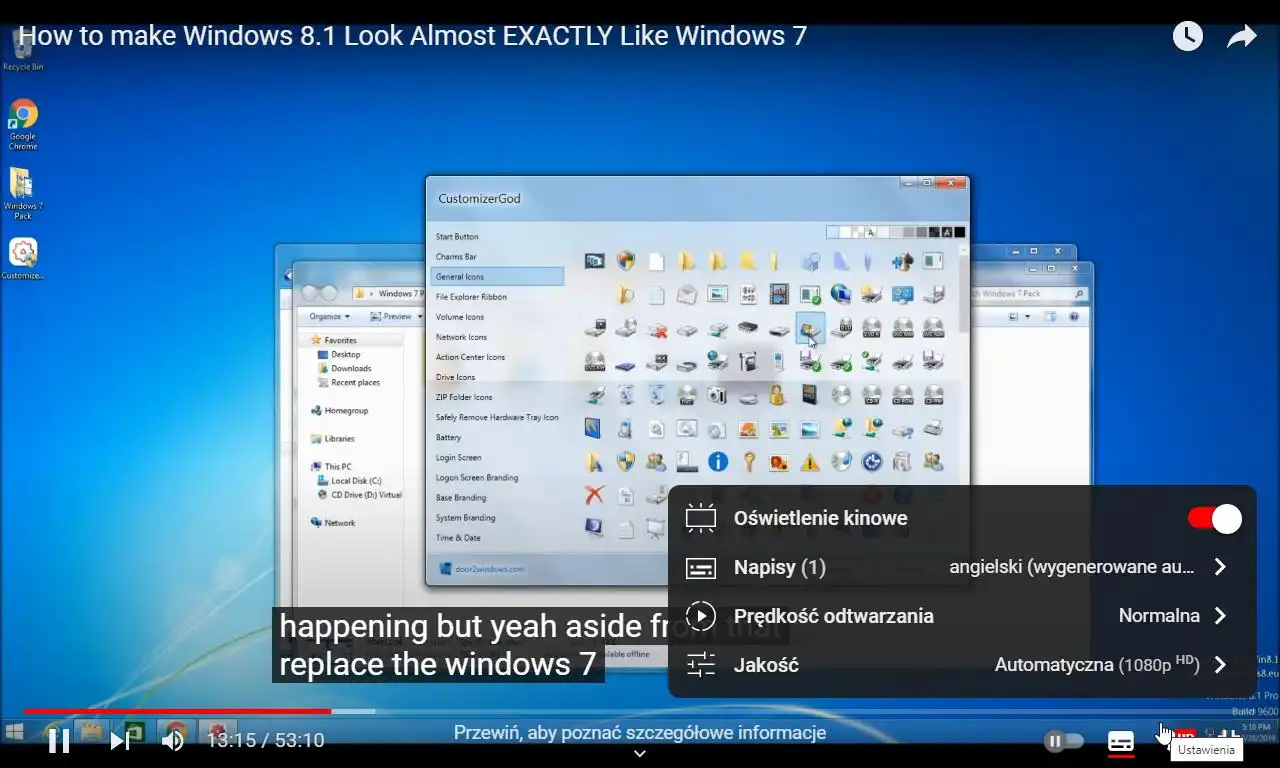Click the digital camera icon in CustomizerGod
The width and height of the screenshot is (1280, 768).
tap(717, 394)
